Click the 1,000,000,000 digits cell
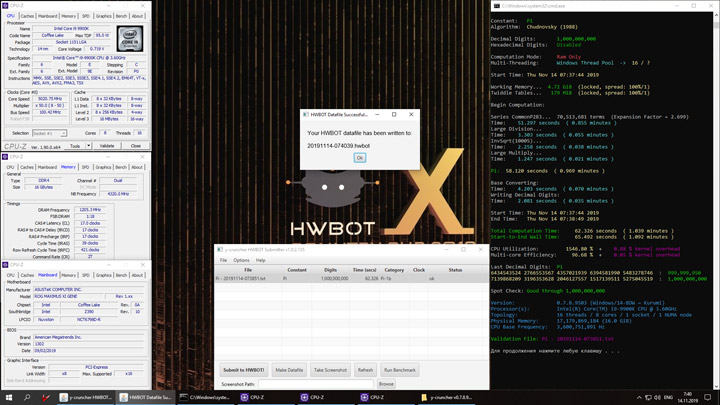Screen dimensions: 720x405 [x=334, y=279]
